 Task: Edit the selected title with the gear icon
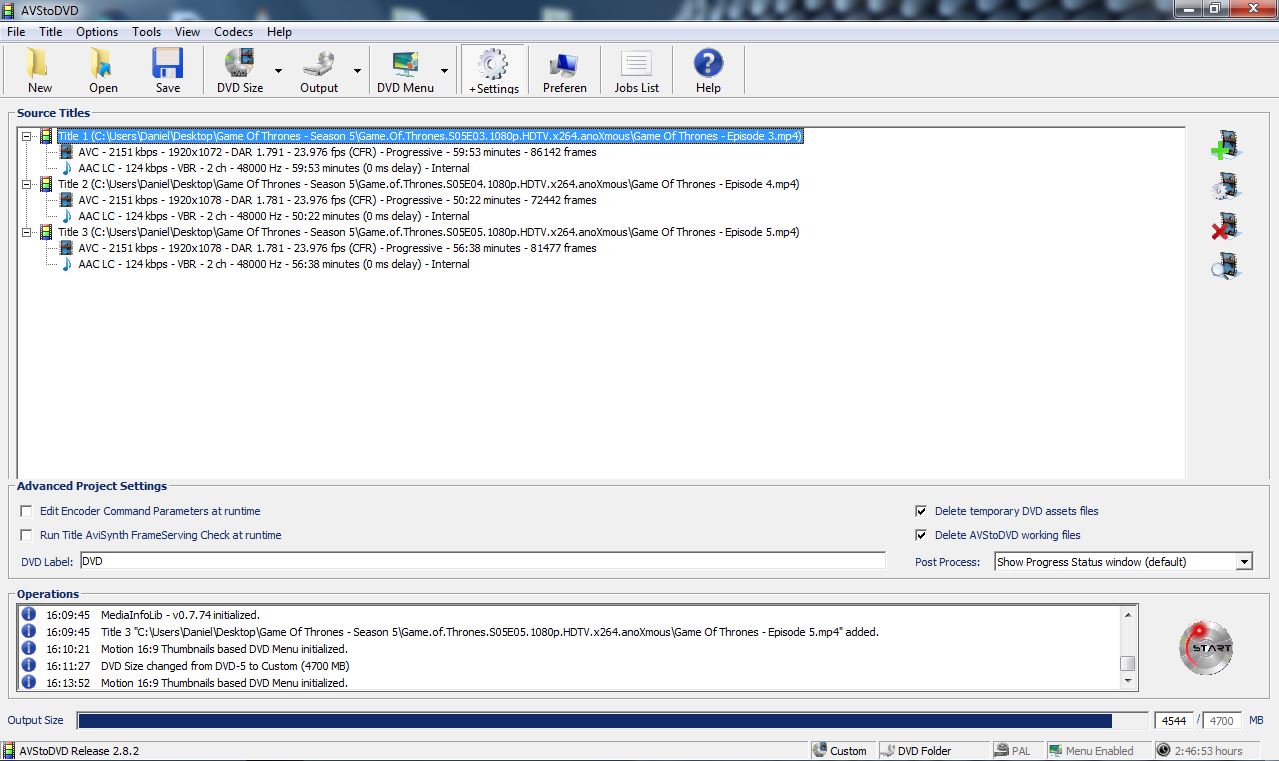pyautogui.click(x=1225, y=187)
